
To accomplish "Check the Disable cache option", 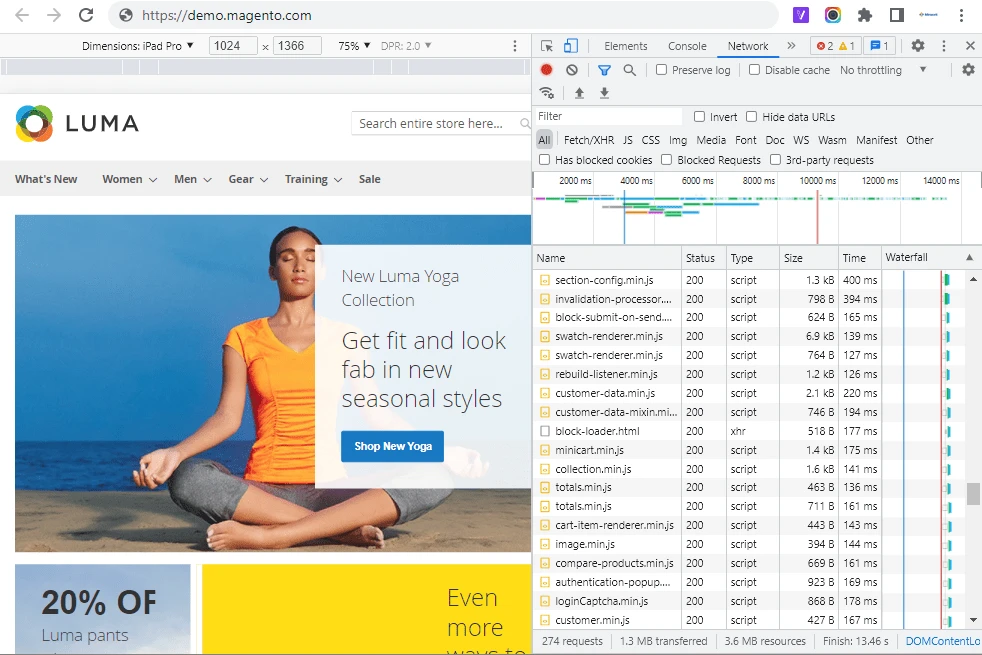I will coord(755,70).
